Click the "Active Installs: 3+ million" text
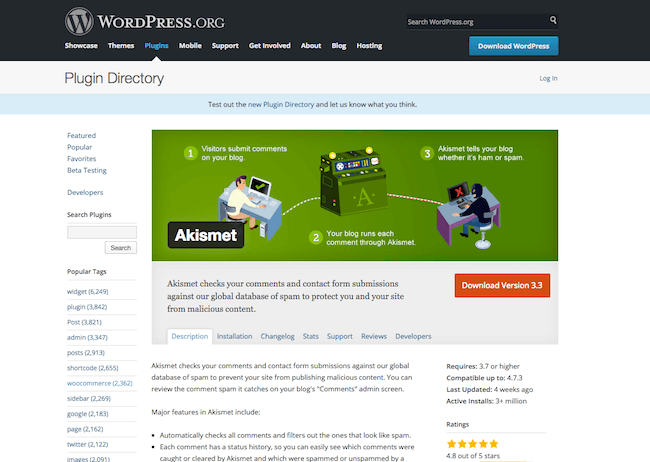Image resolution: width=650 pixels, height=462 pixels. pos(487,401)
